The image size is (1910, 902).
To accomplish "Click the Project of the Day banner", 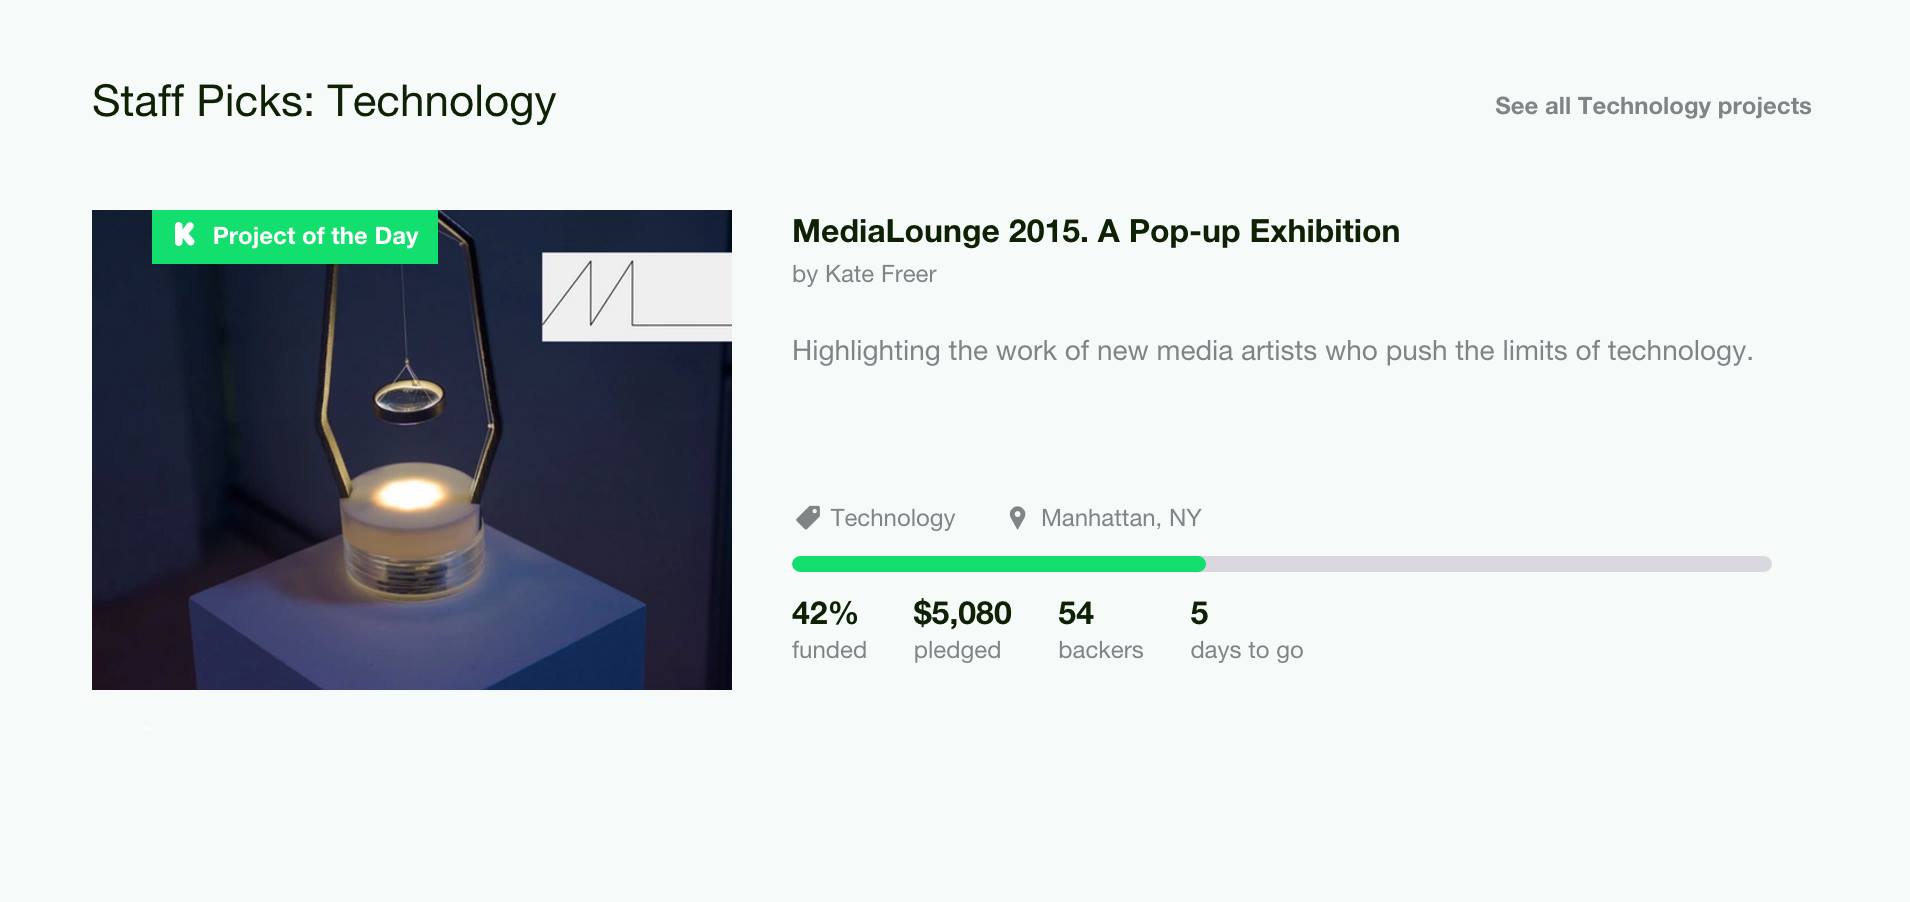I will (295, 237).
